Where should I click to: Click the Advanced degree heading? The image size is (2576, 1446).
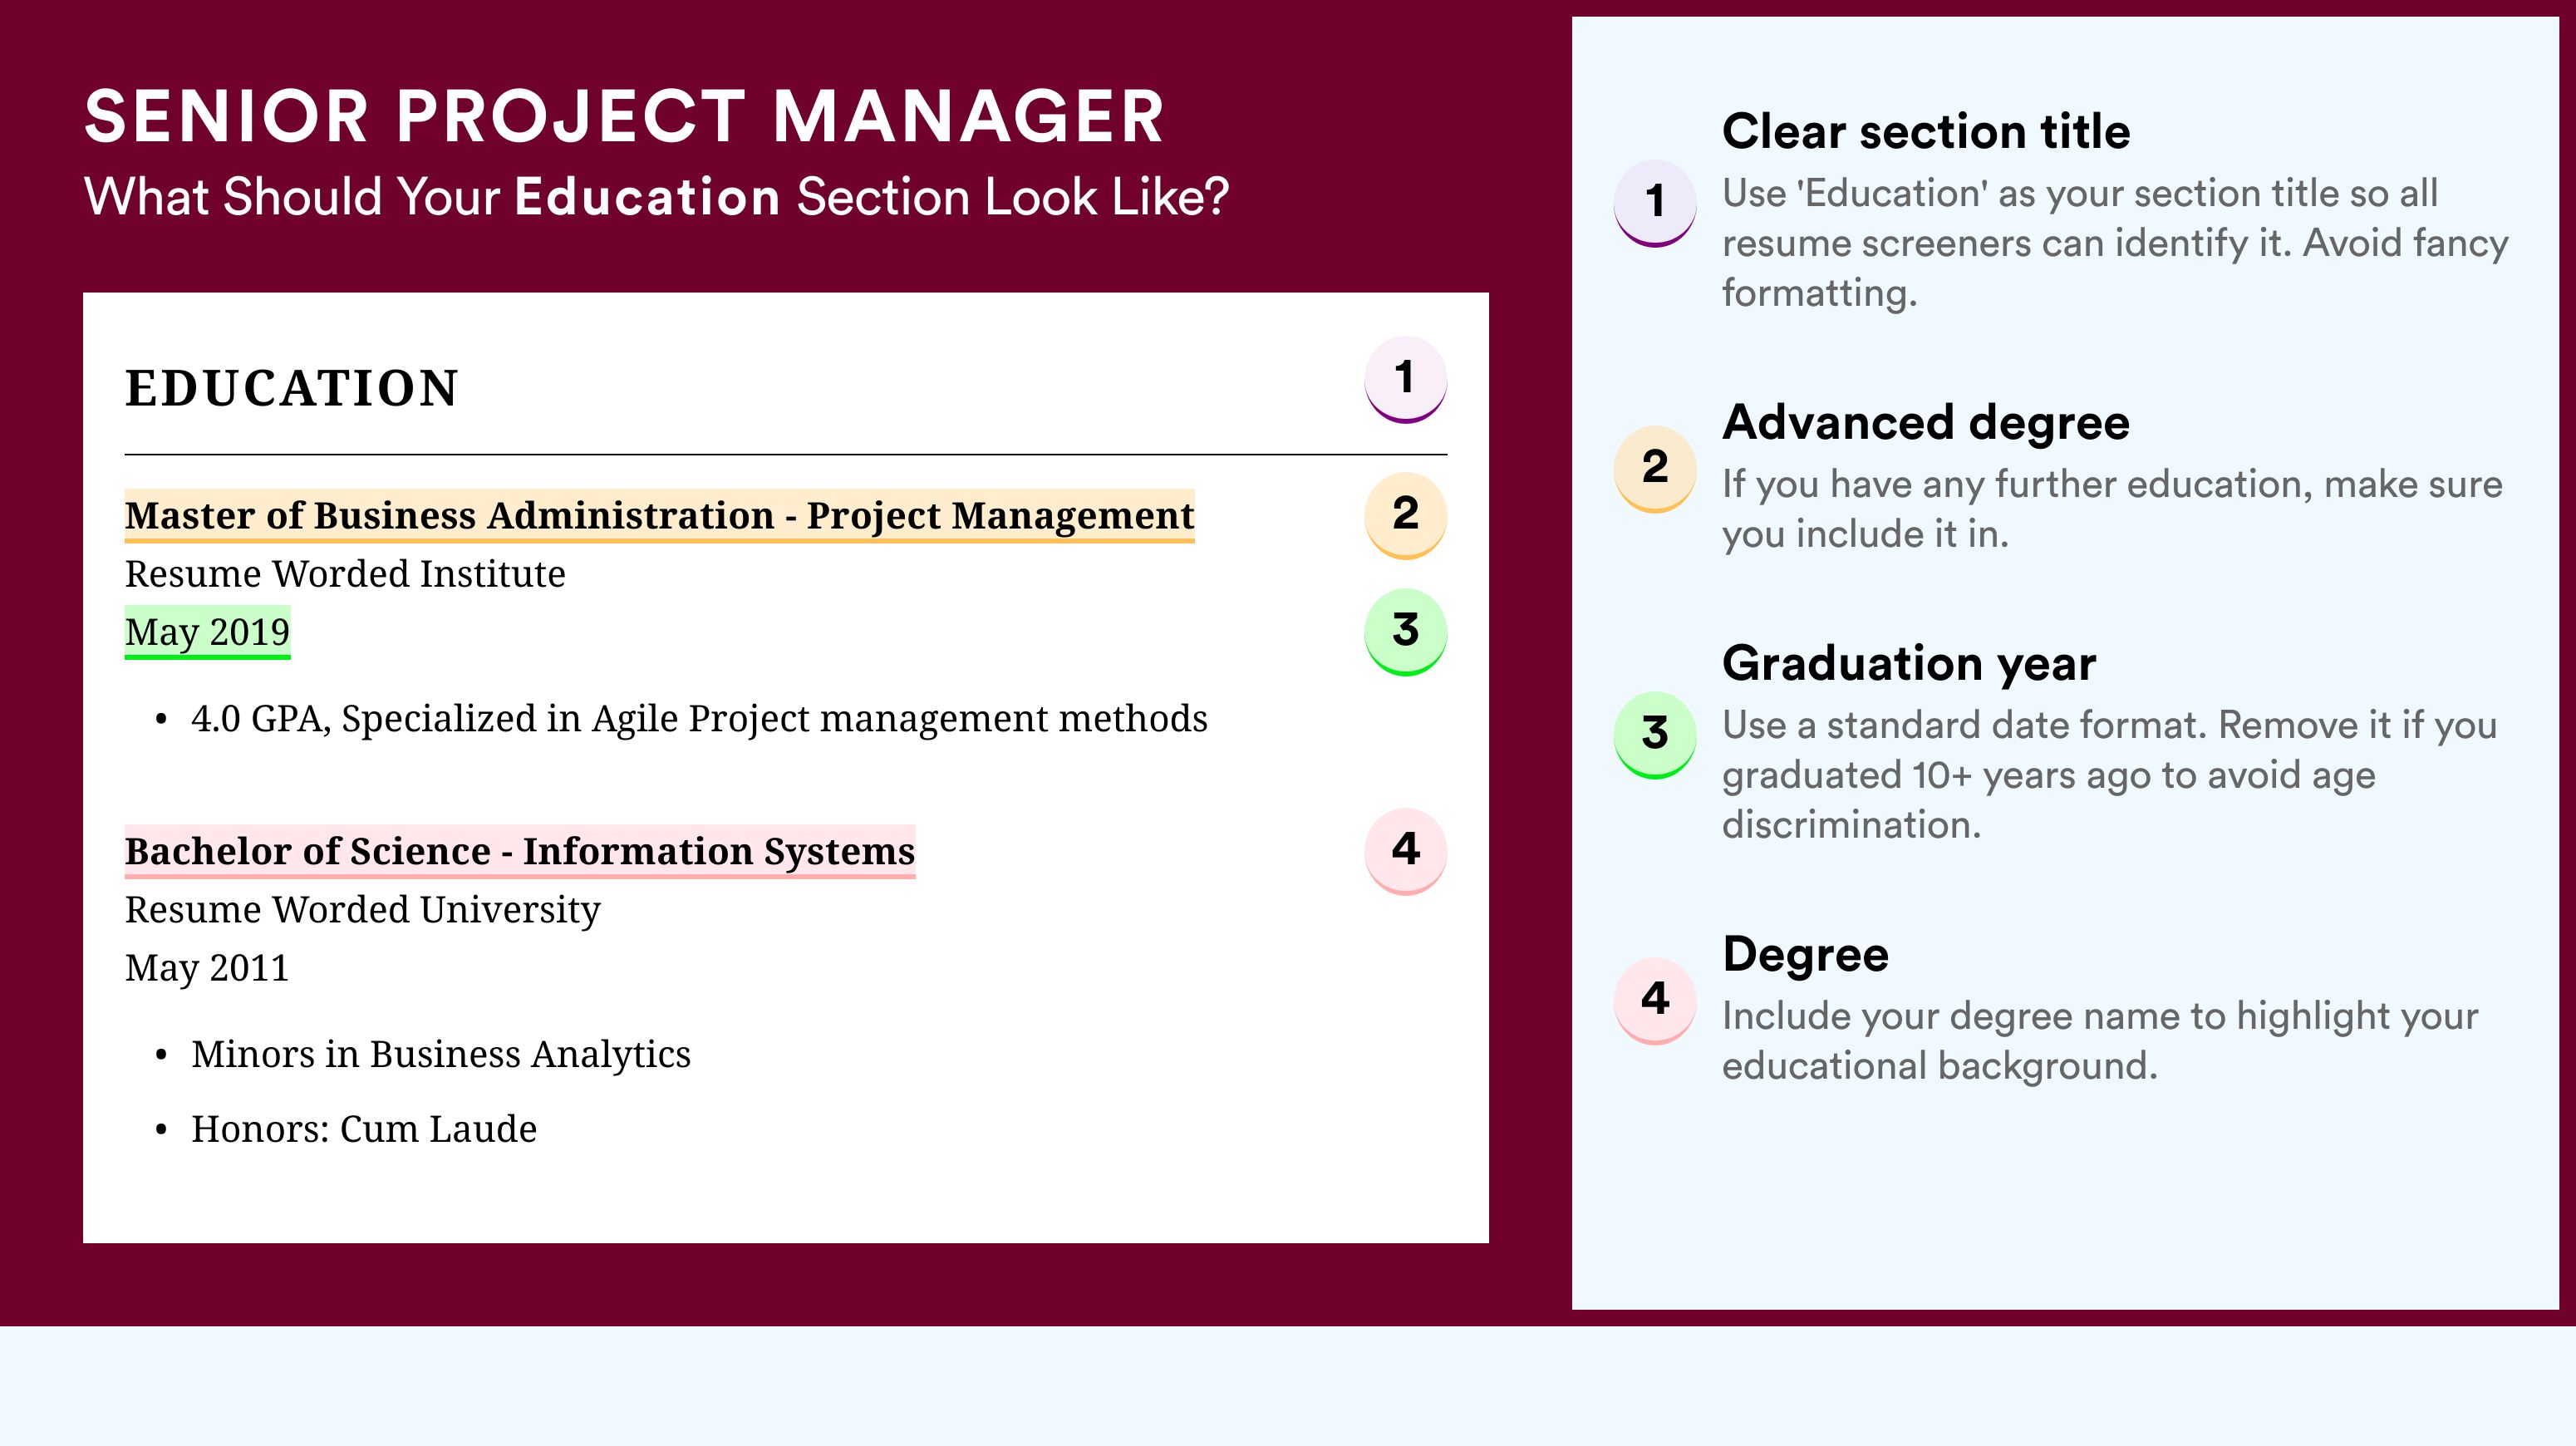click(x=1926, y=423)
